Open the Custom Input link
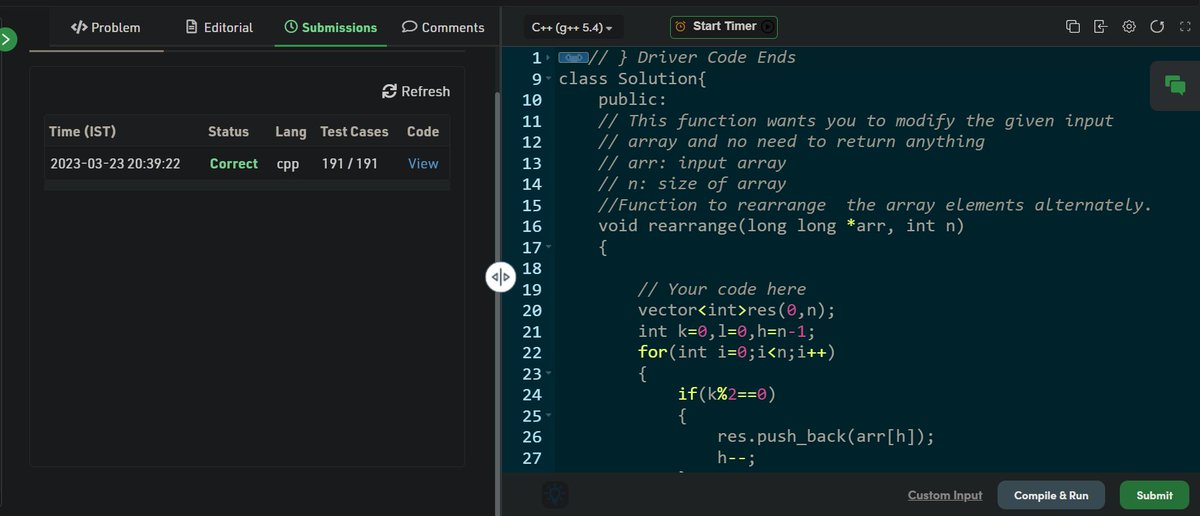Screen dimensions: 1200x516 [x=945, y=495]
